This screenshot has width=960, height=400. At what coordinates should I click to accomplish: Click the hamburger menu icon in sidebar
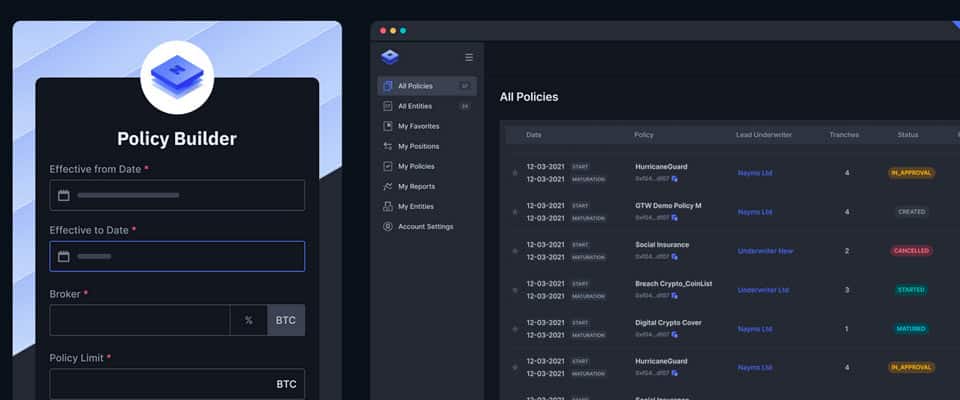(469, 57)
